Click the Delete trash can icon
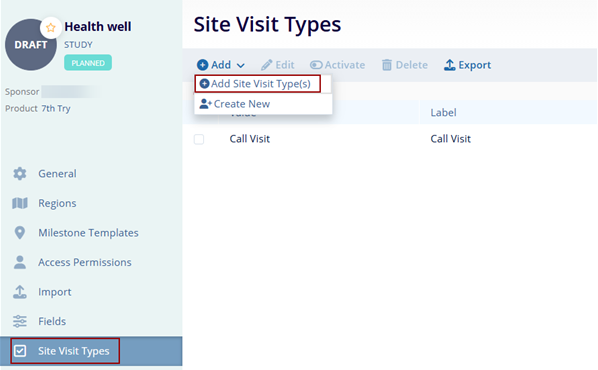Screen dimensions: 598x370 [x=387, y=65]
